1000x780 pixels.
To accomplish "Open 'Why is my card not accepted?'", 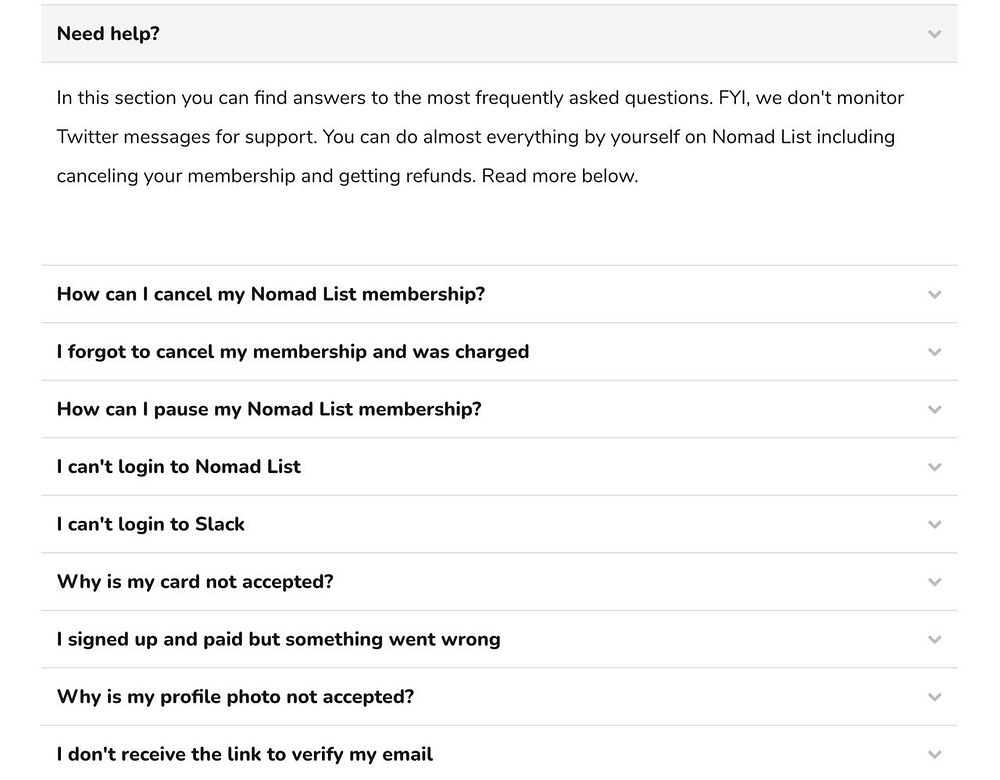I will 195,582.
